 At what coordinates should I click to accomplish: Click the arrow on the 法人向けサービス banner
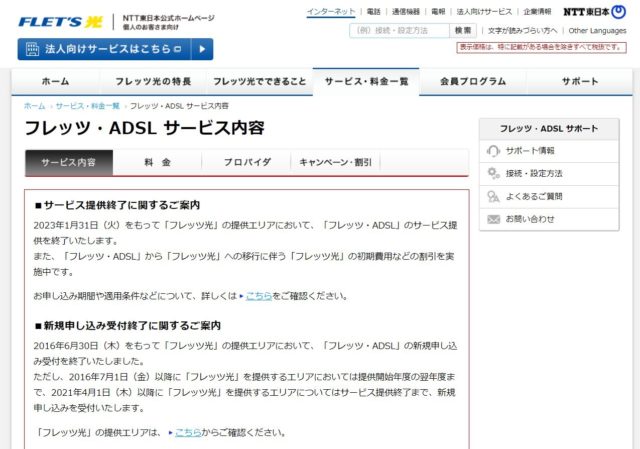point(202,49)
